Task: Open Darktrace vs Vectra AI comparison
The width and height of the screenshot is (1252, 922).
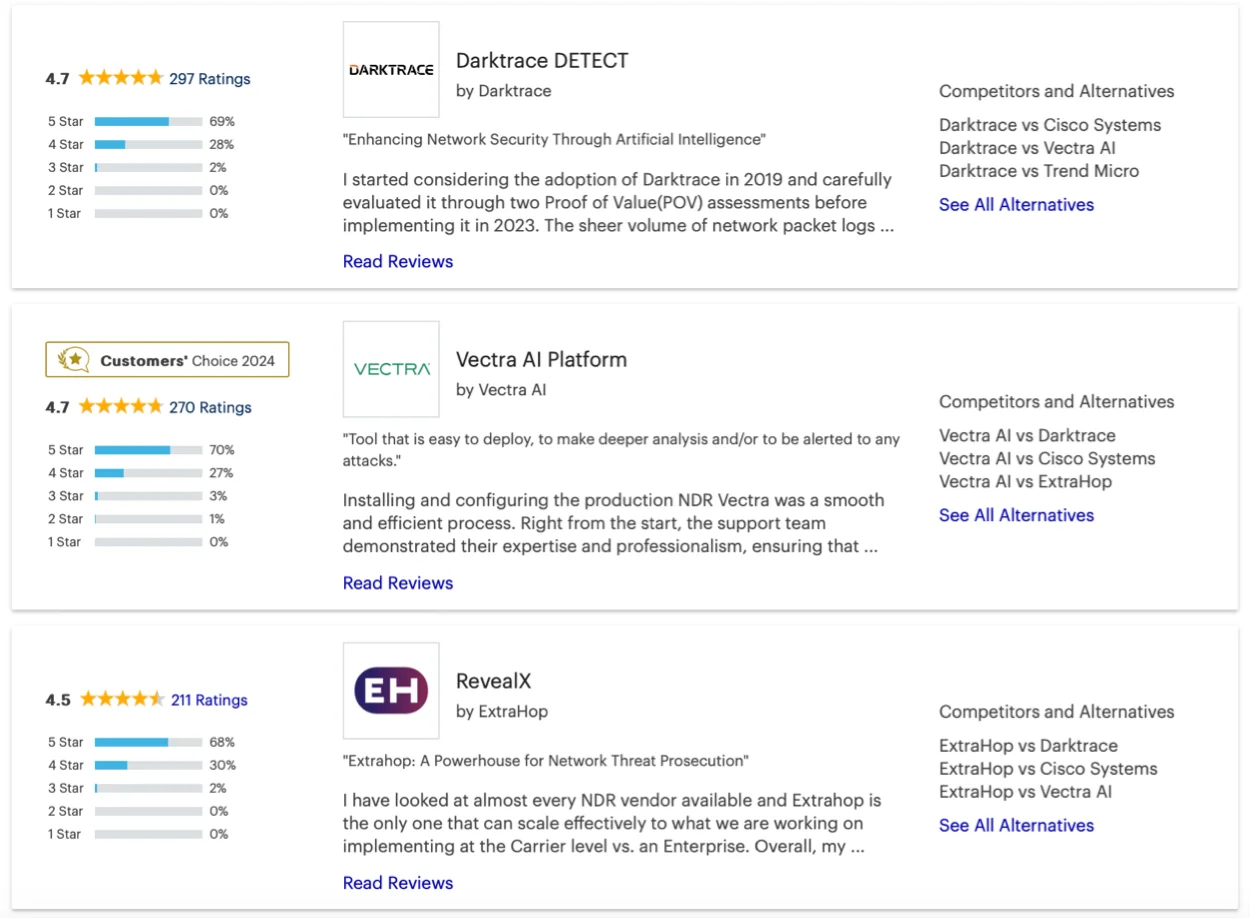Action: pos(1027,148)
